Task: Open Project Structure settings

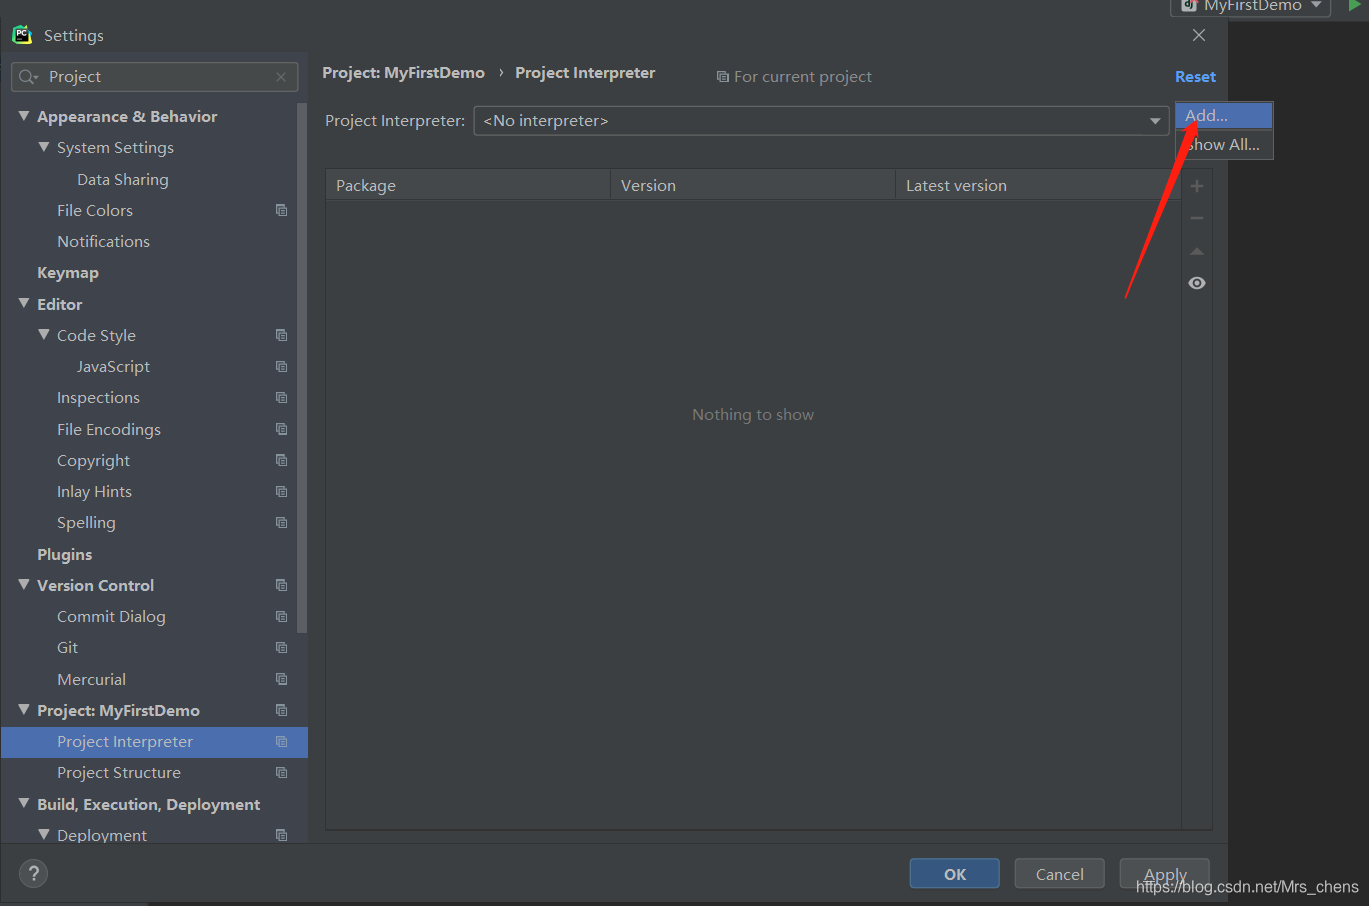Action: [119, 772]
